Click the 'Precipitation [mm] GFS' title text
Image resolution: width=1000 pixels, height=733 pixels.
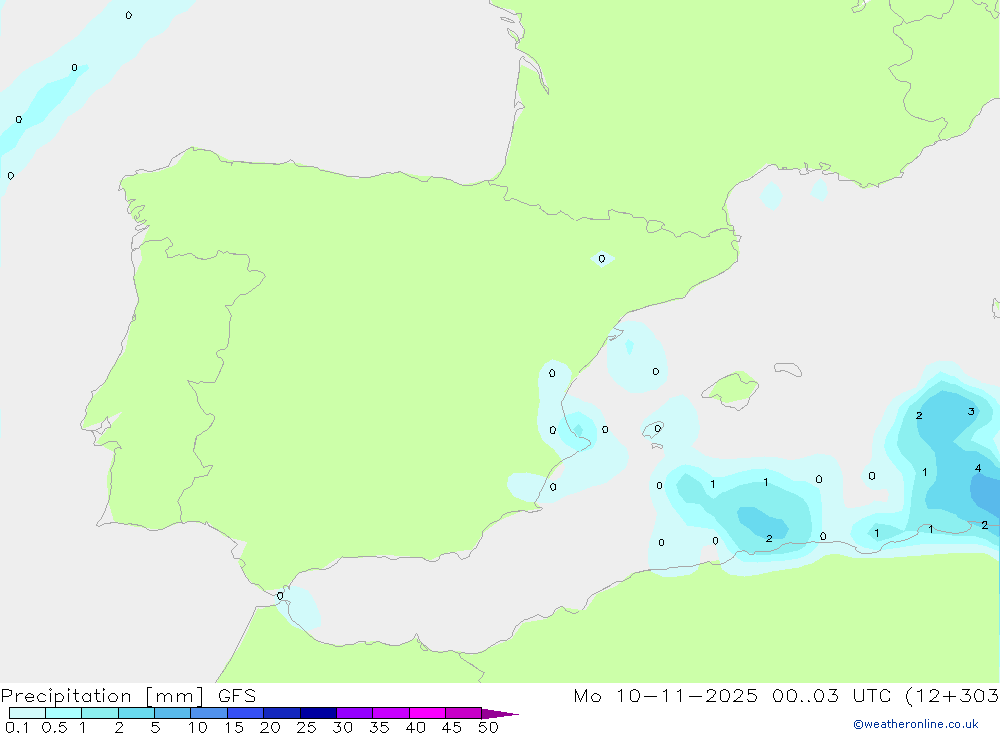(x=128, y=695)
